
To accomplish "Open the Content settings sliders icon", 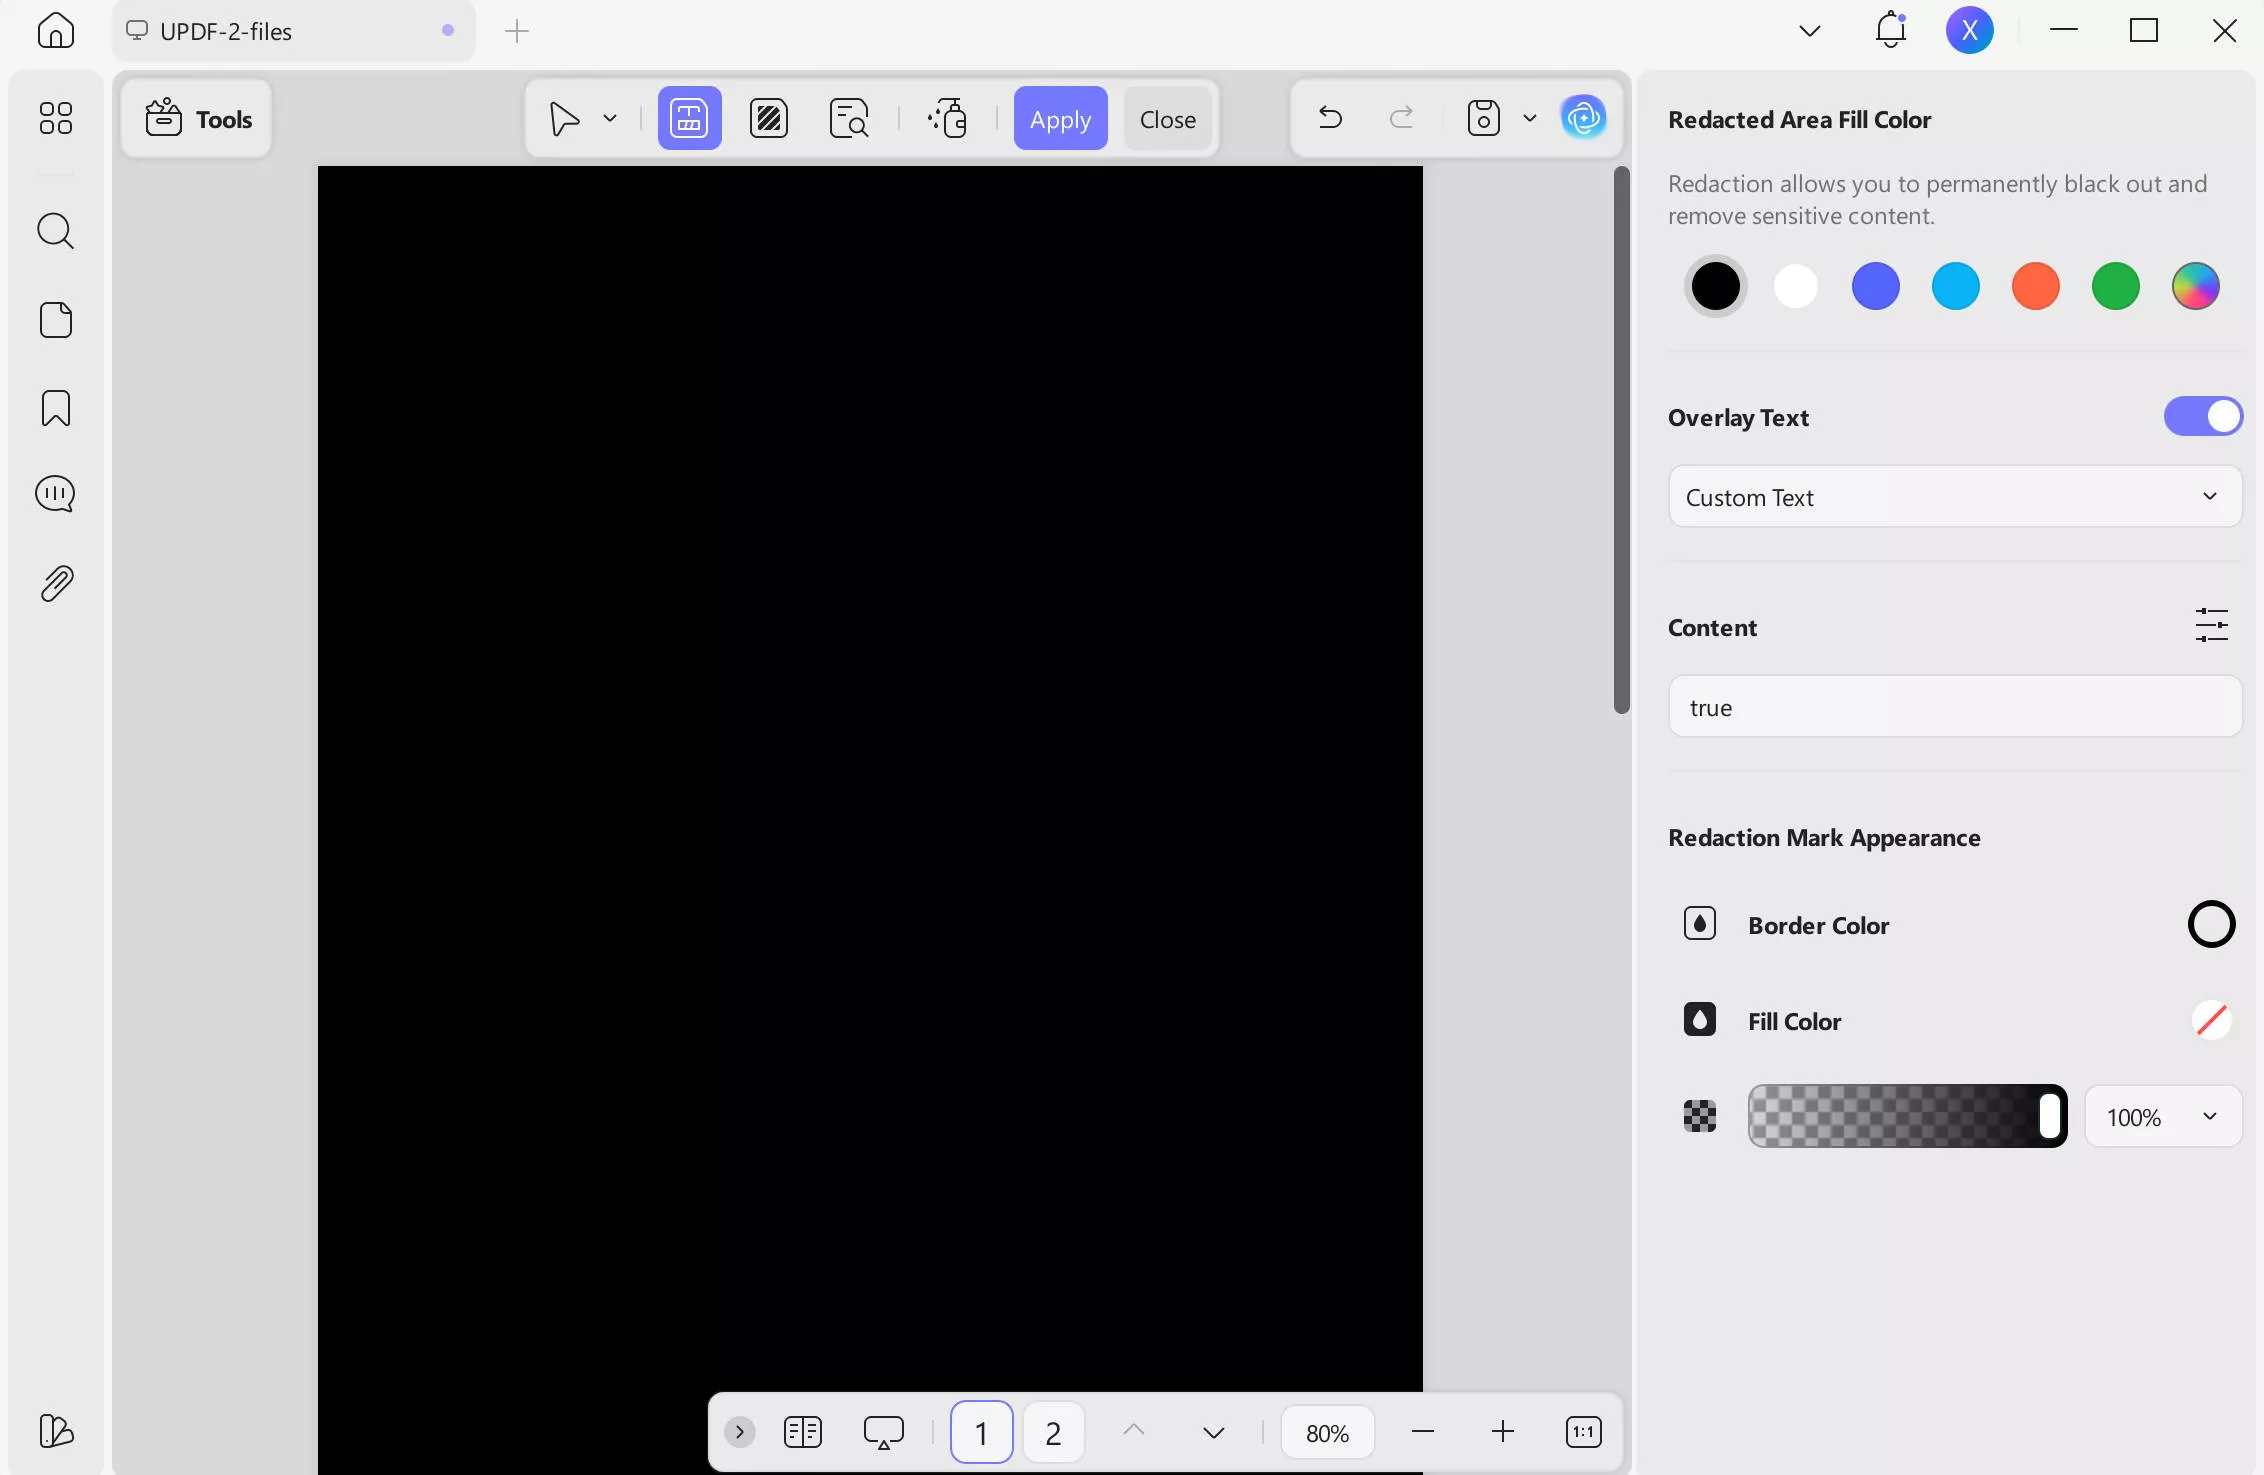I will [2211, 626].
